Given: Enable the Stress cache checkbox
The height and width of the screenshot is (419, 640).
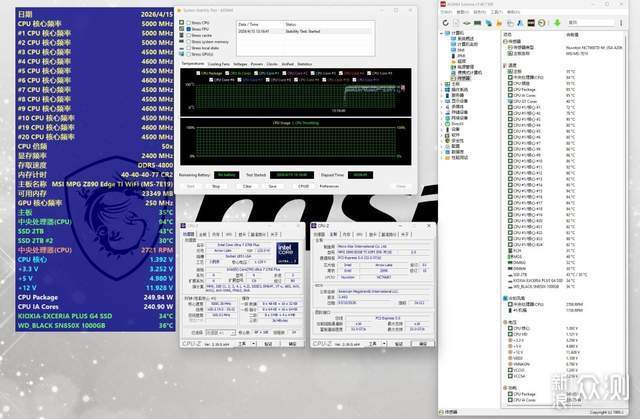Looking at the screenshot, I should point(189,35).
